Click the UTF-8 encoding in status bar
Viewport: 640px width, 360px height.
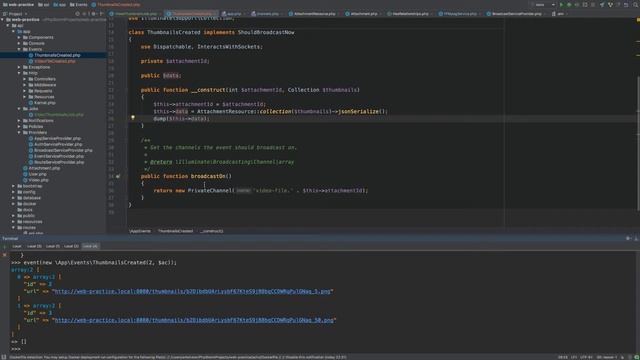[586, 357]
